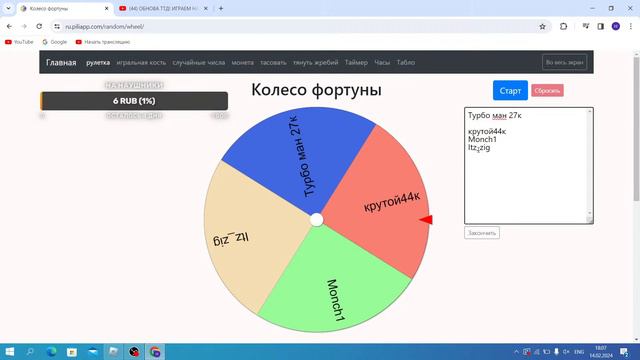
Task: Open the Google bookmark
Action: pyautogui.click(x=55, y=42)
